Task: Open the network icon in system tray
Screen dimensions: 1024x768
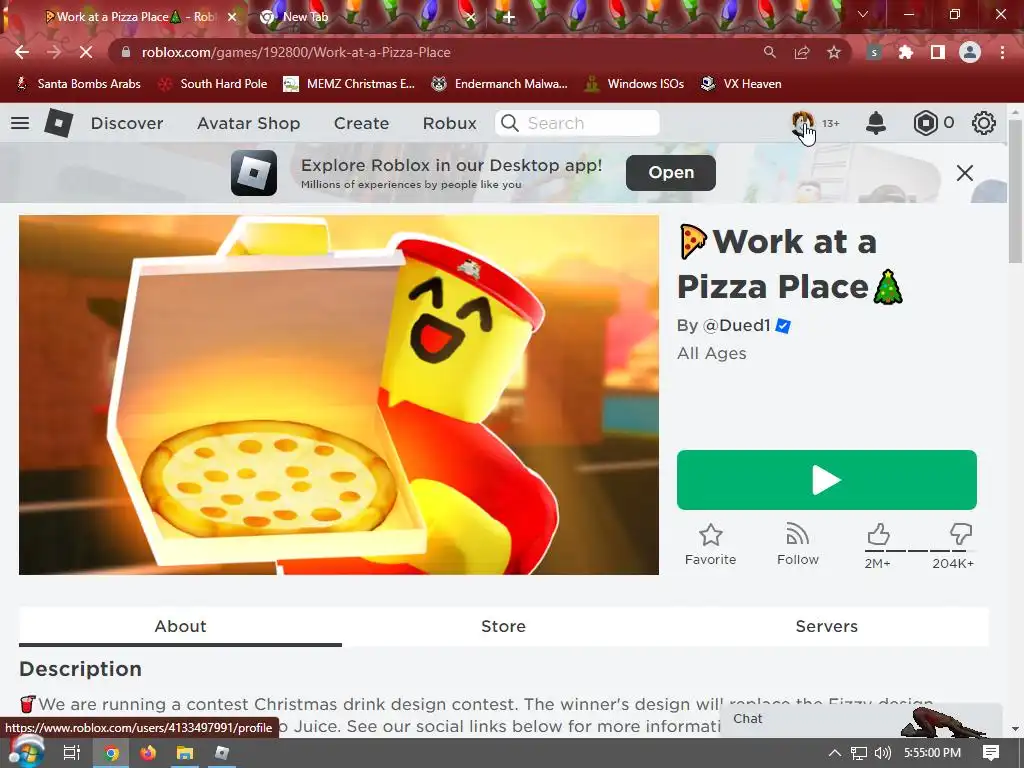Action: [x=859, y=753]
